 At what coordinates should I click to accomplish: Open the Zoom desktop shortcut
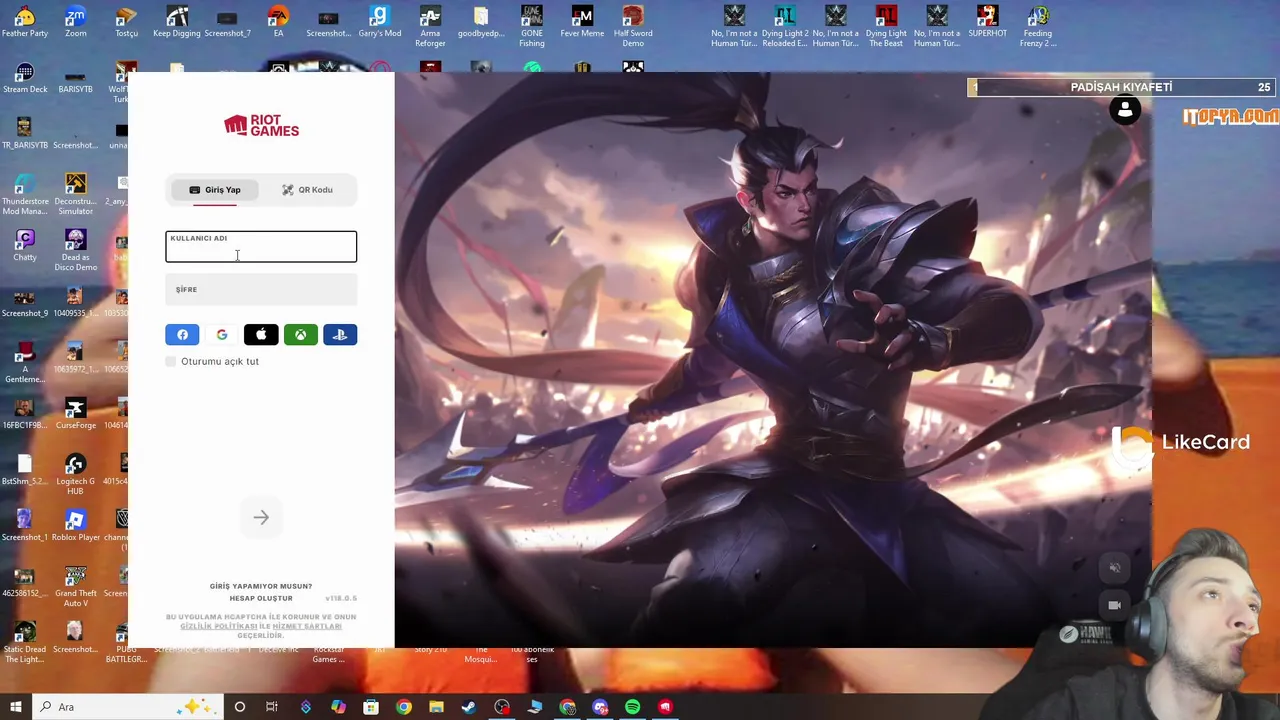click(x=75, y=23)
